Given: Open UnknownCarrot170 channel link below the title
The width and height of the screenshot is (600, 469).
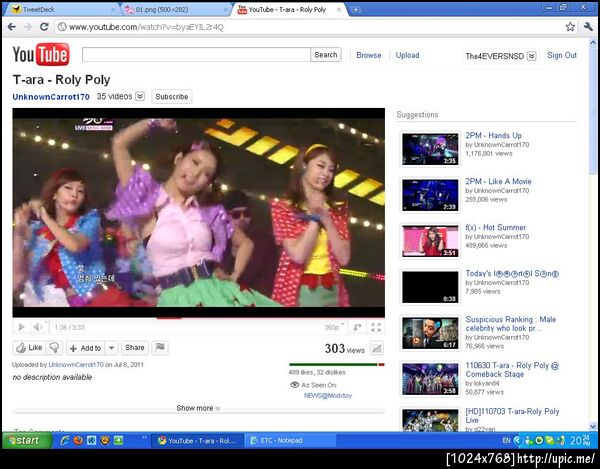Looking at the screenshot, I should click(51, 97).
